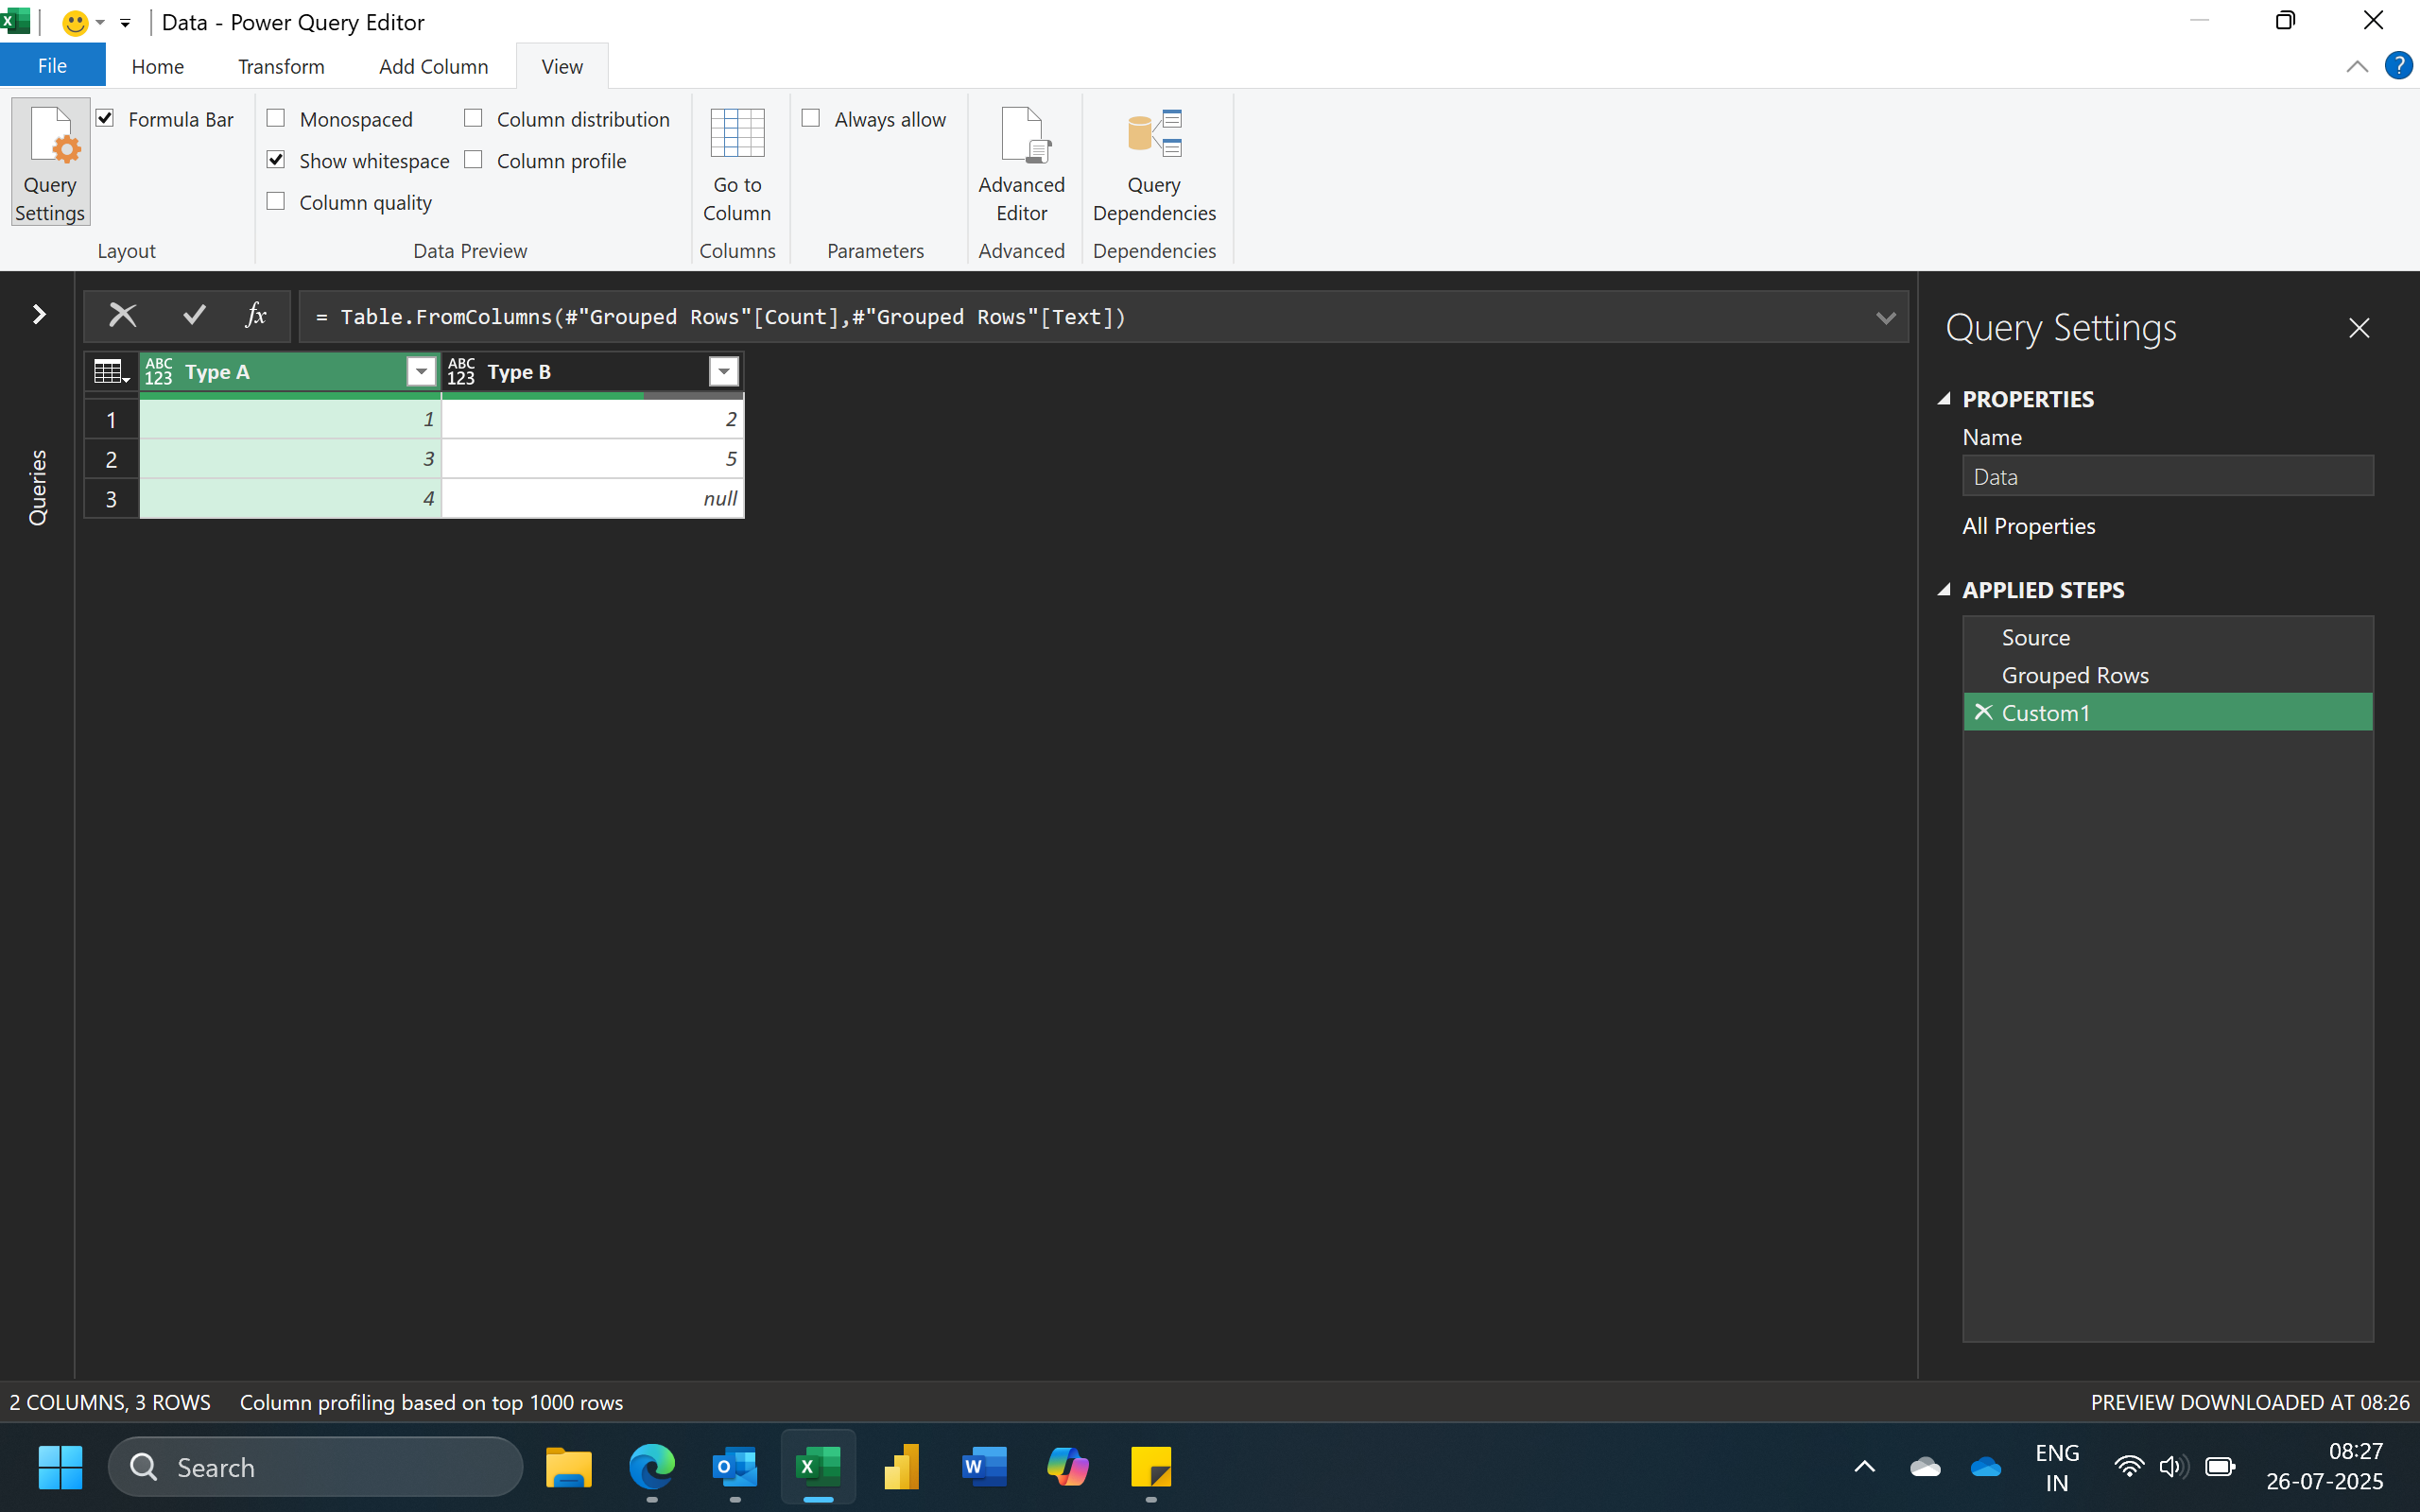Click the table menu icon in grid corner
Screen dimensions: 2420x1512
(110, 372)
